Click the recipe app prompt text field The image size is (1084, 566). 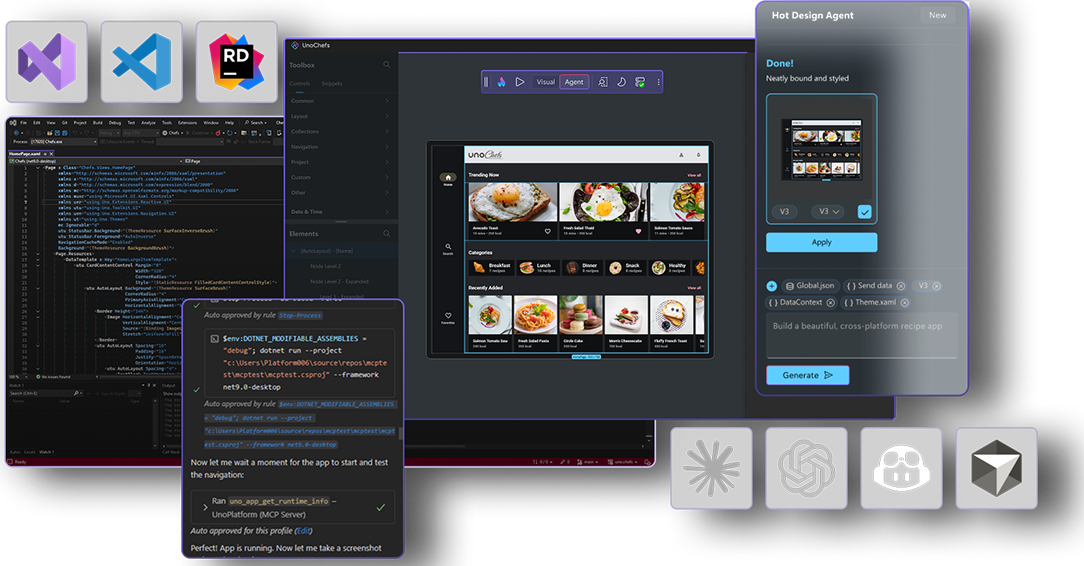click(861, 334)
